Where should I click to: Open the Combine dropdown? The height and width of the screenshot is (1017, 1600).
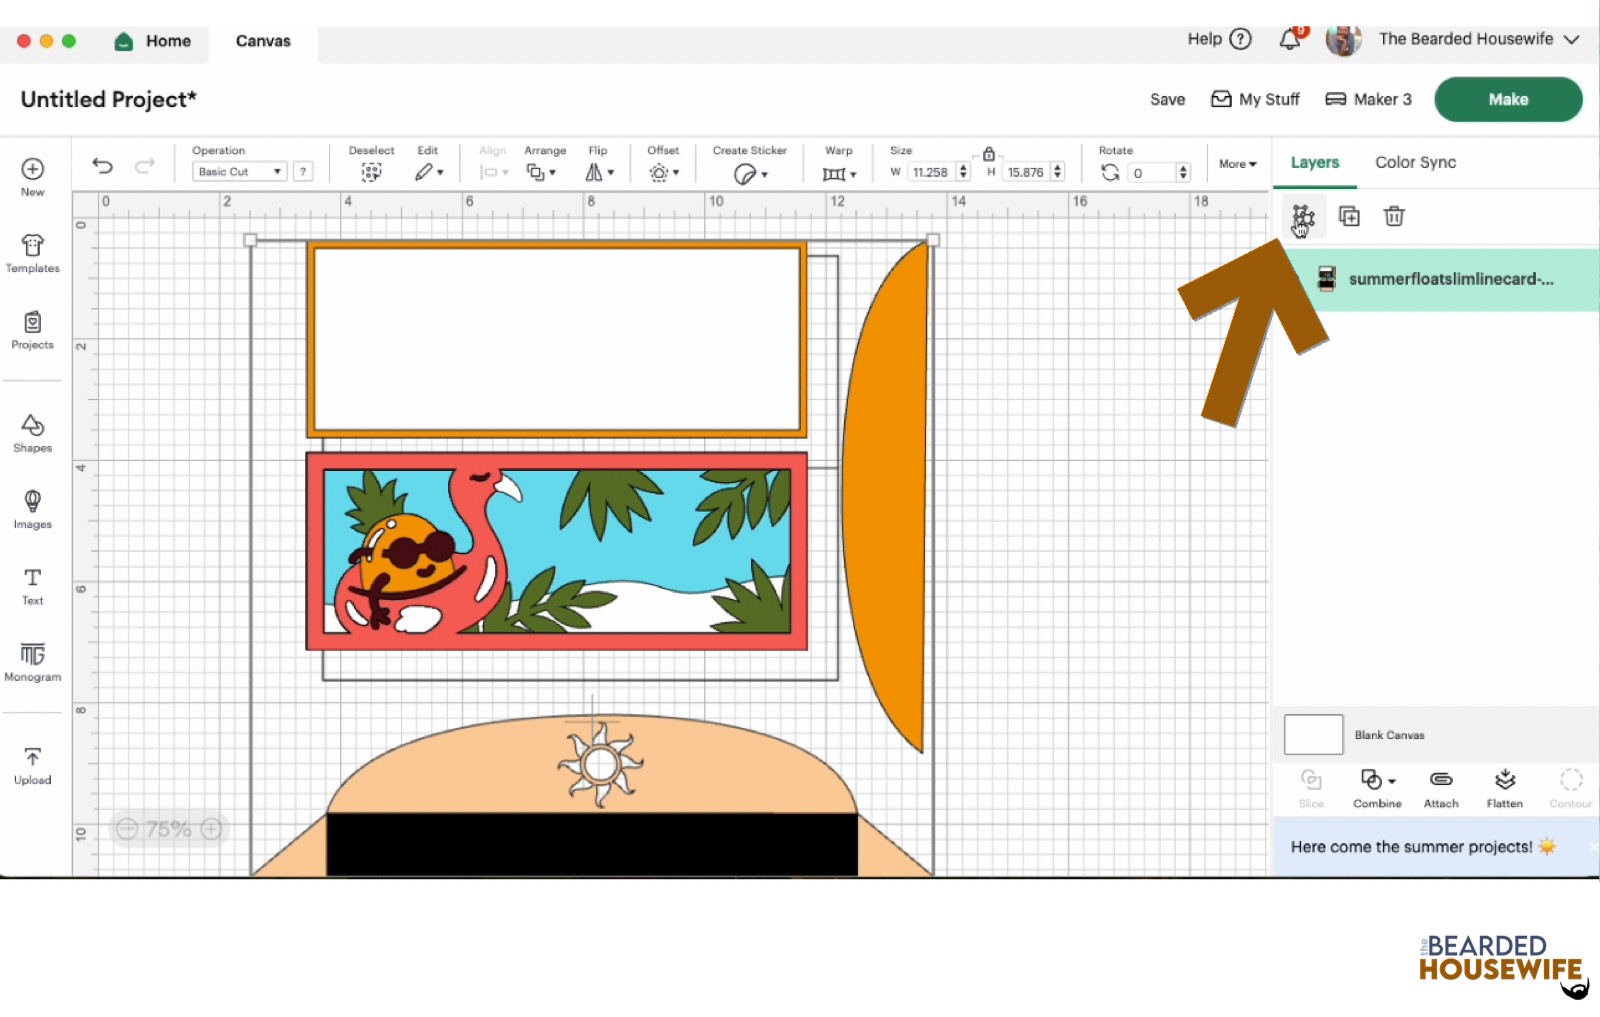pyautogui.click(x=1377, y=788)
